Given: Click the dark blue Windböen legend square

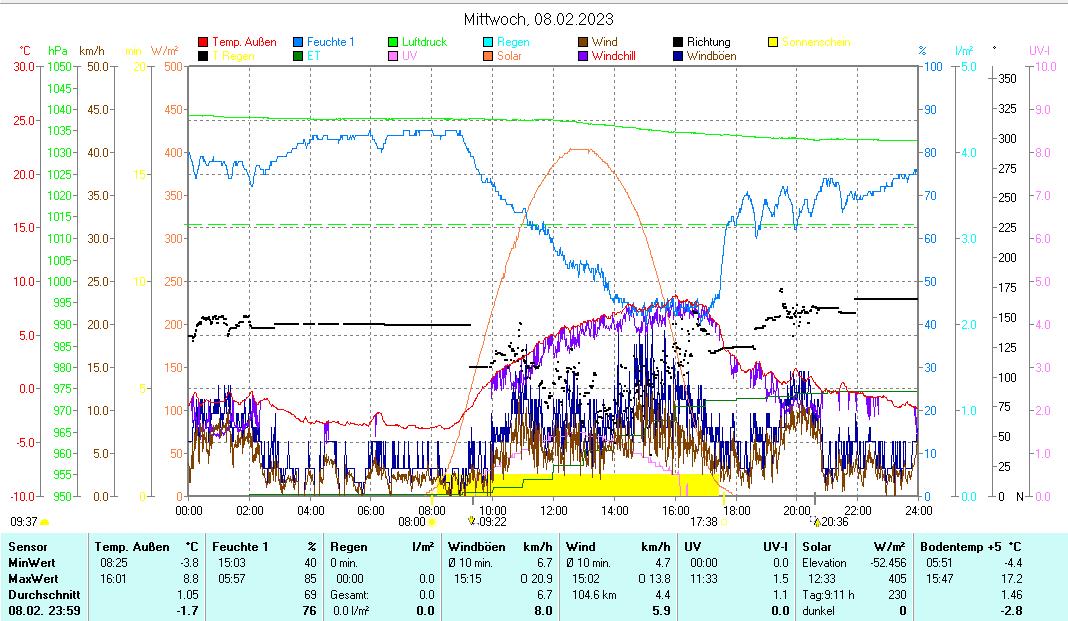Looking at the screenshot, I should (678, 56).
